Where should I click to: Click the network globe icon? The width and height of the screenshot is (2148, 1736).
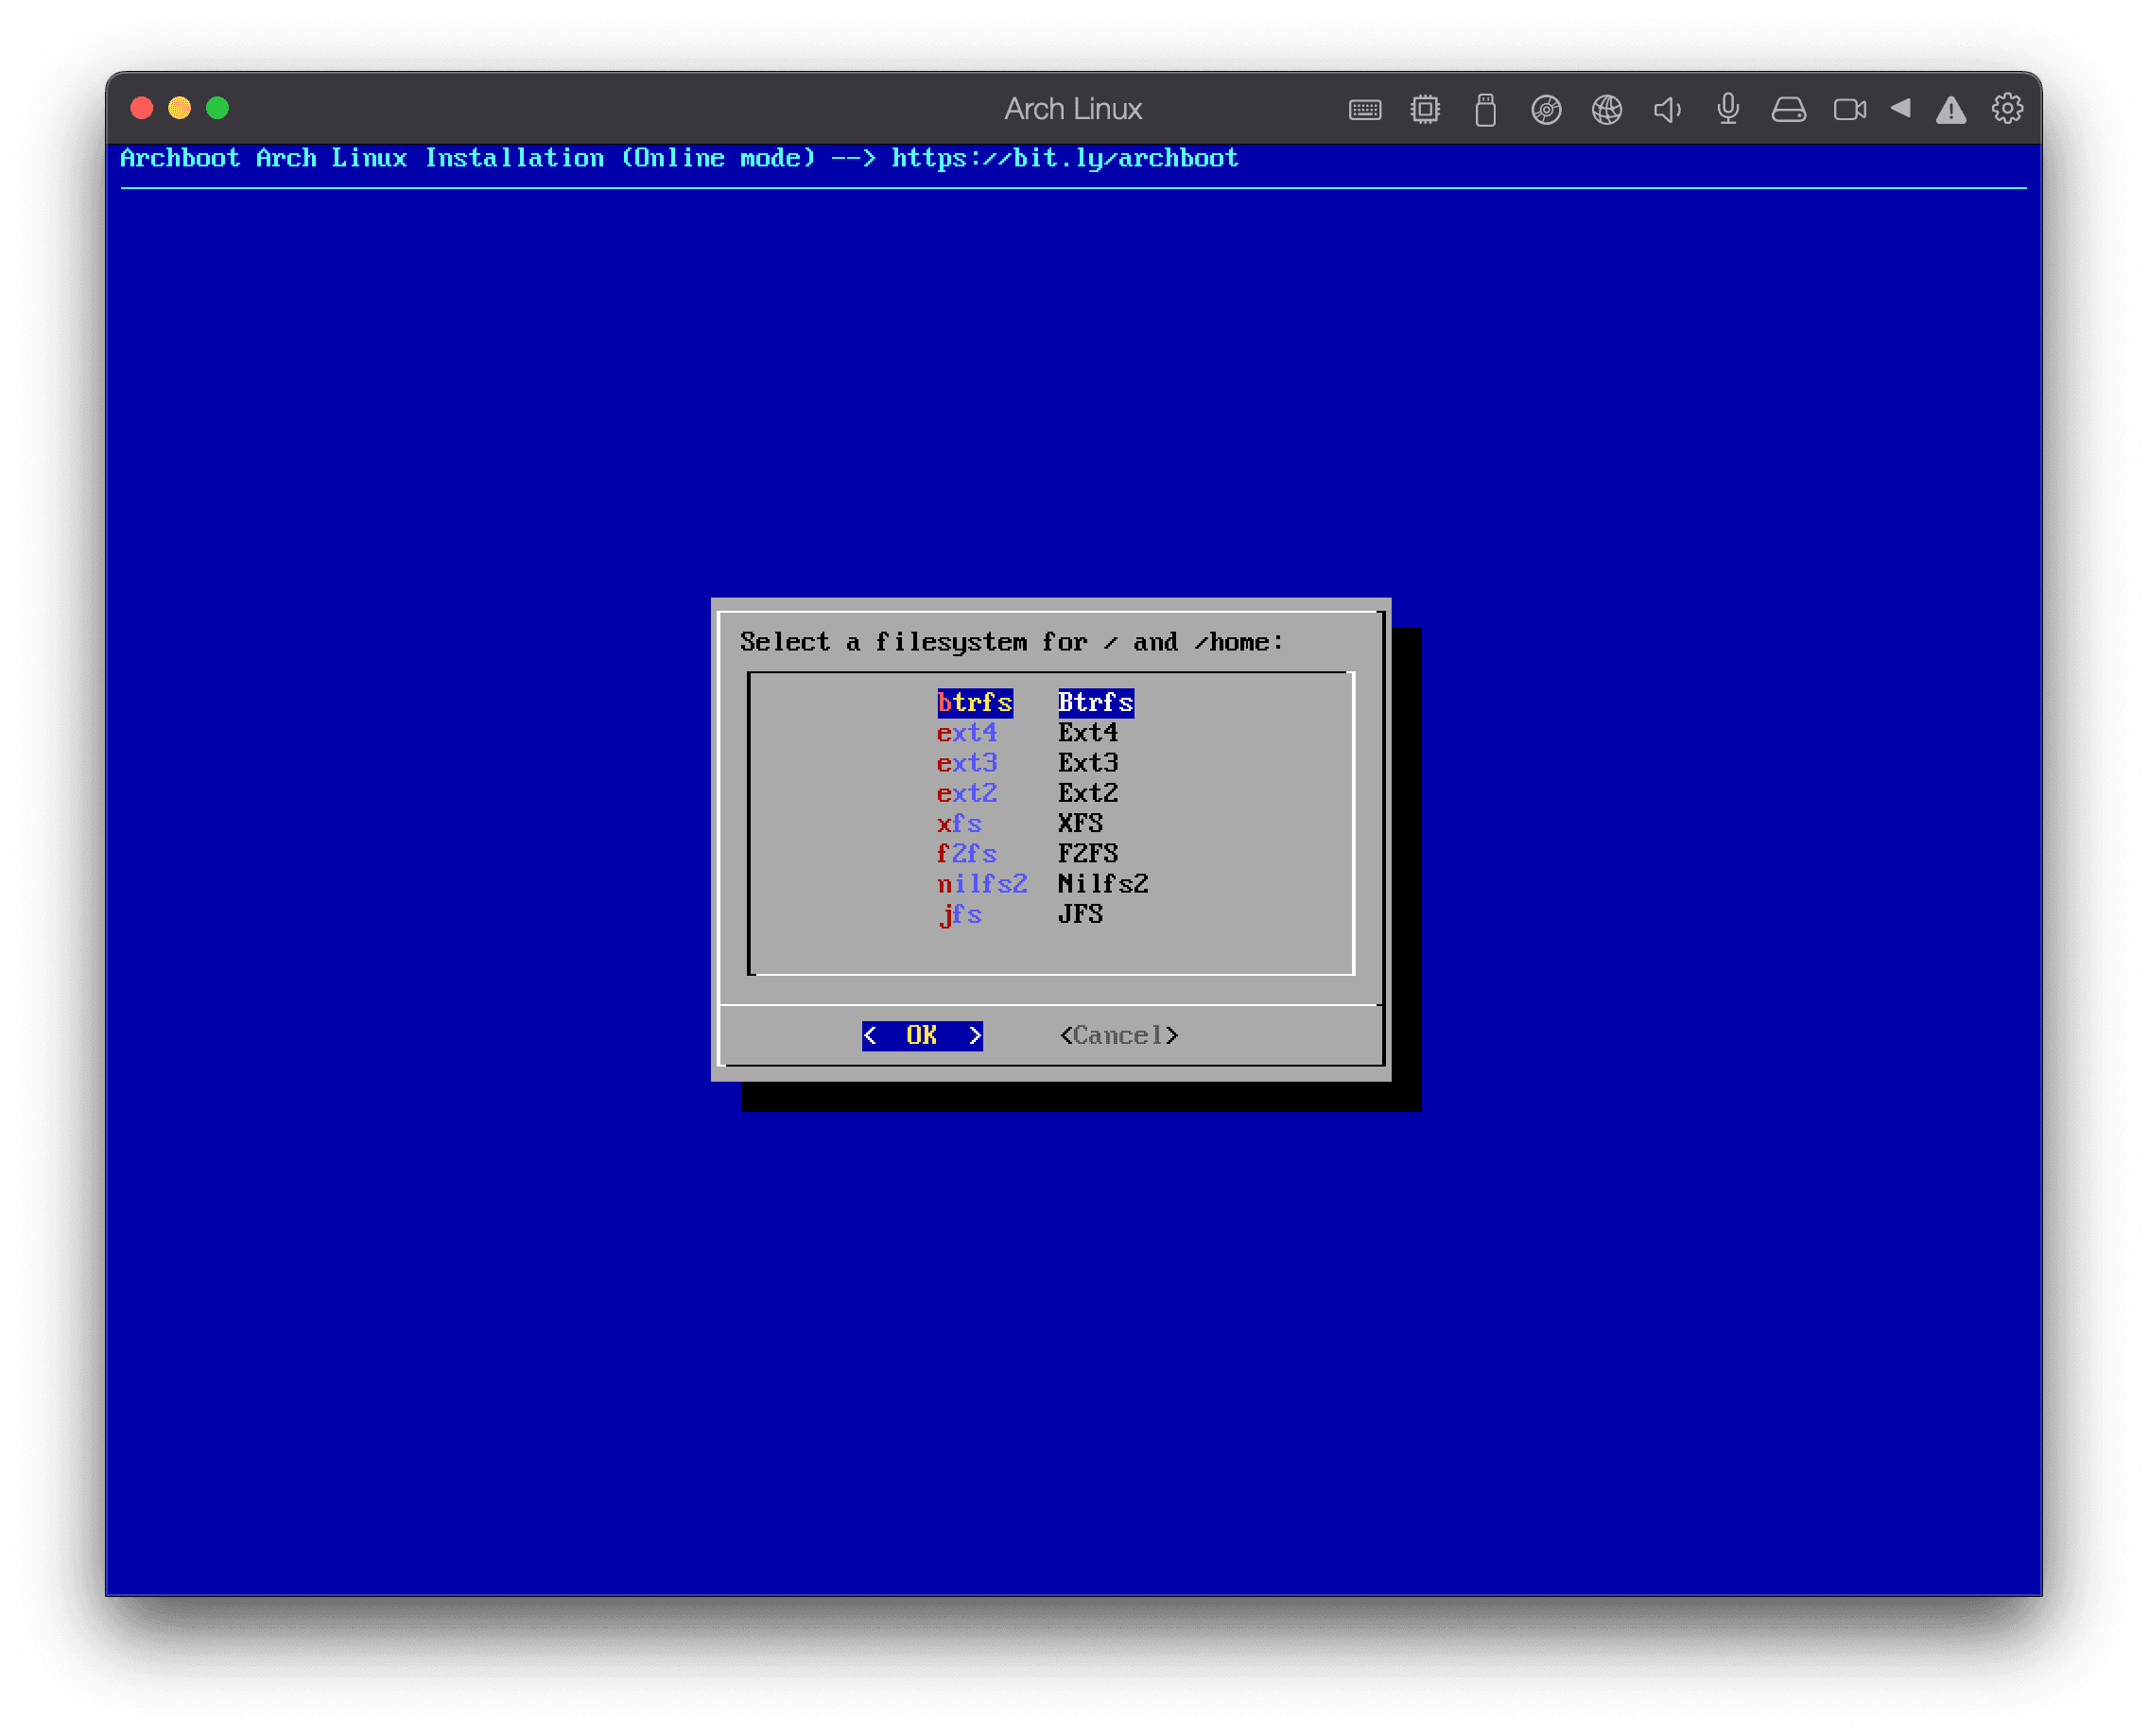1607,109
